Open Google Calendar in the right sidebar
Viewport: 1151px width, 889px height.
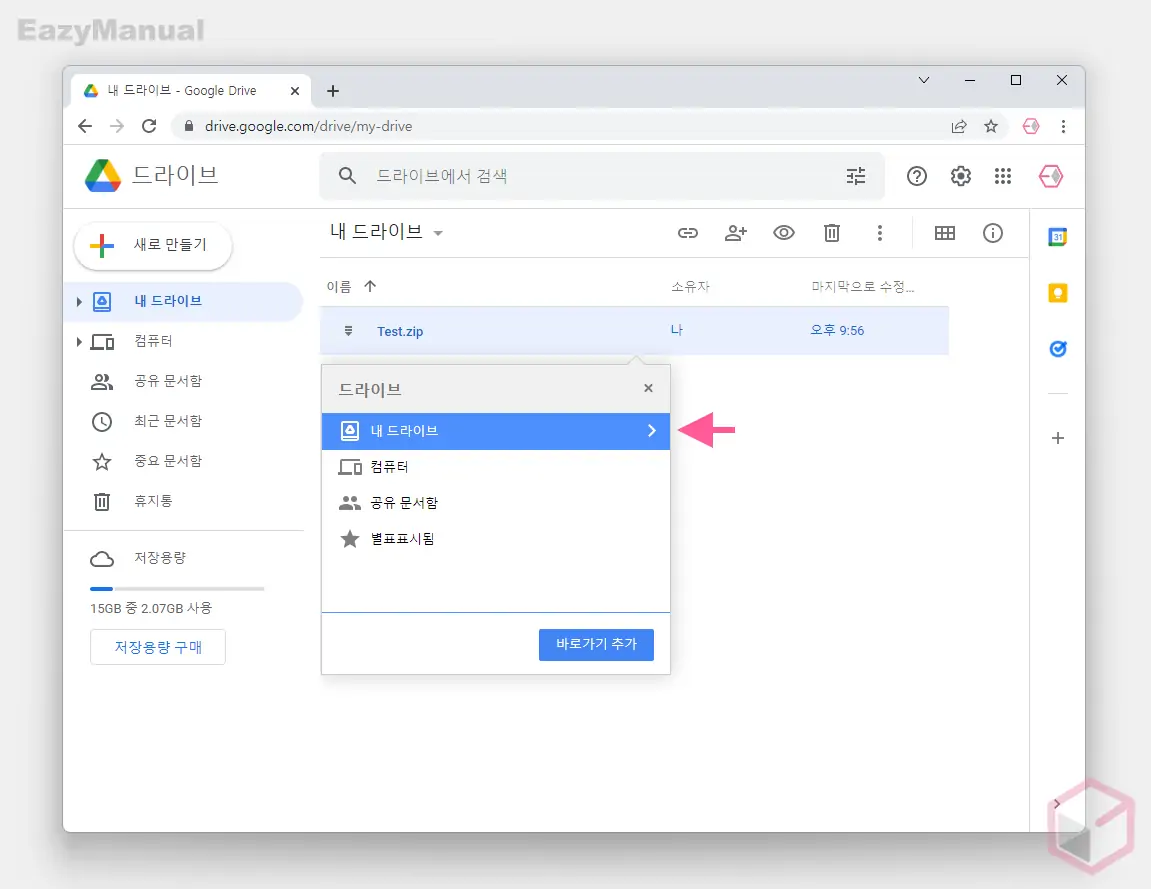point(1057,237)
